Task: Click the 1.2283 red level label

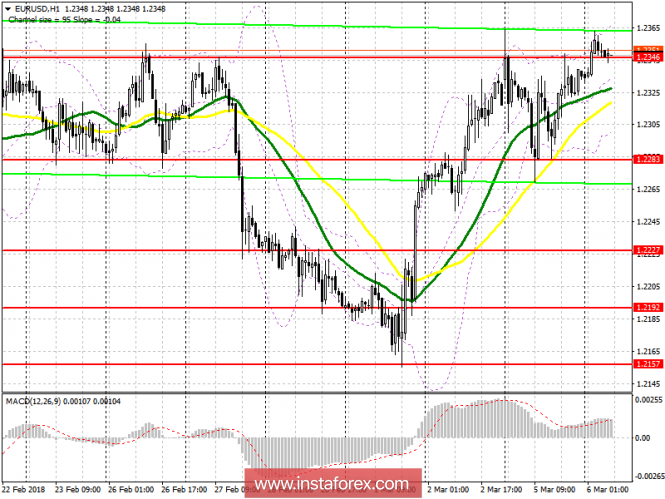Action: pos(648,159)
